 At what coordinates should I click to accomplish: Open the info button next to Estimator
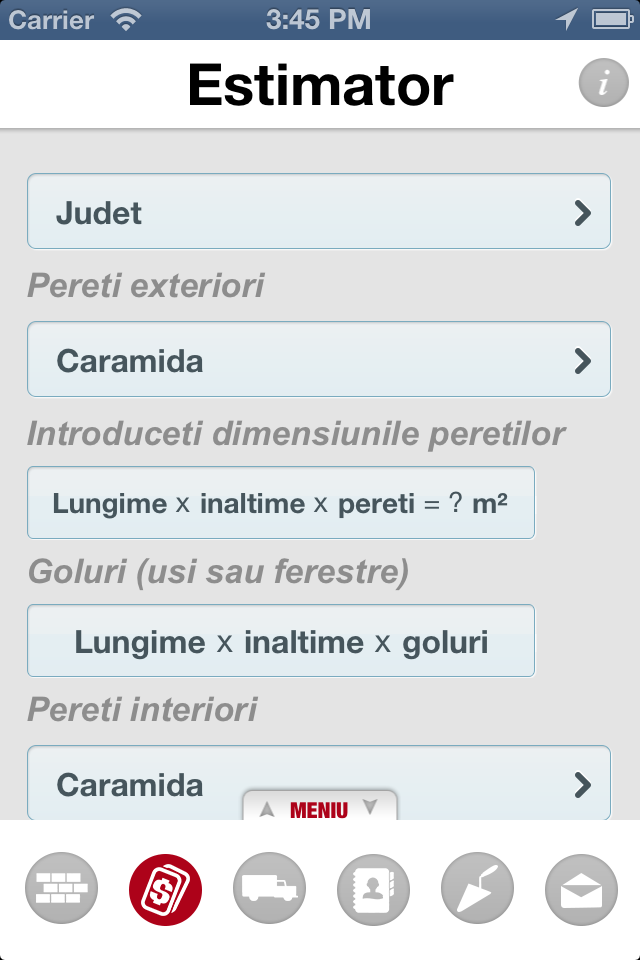[603, 83]
